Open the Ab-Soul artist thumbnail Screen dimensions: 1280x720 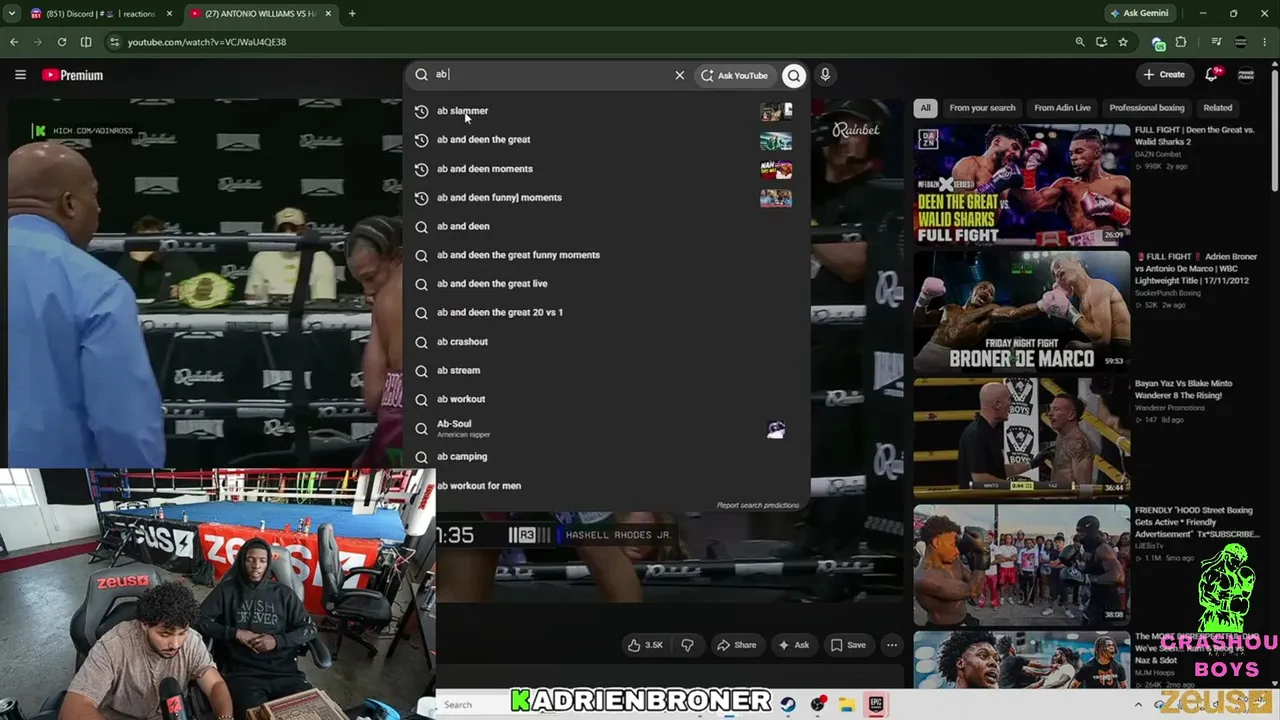pyautogui.click(x=776, y=429)
